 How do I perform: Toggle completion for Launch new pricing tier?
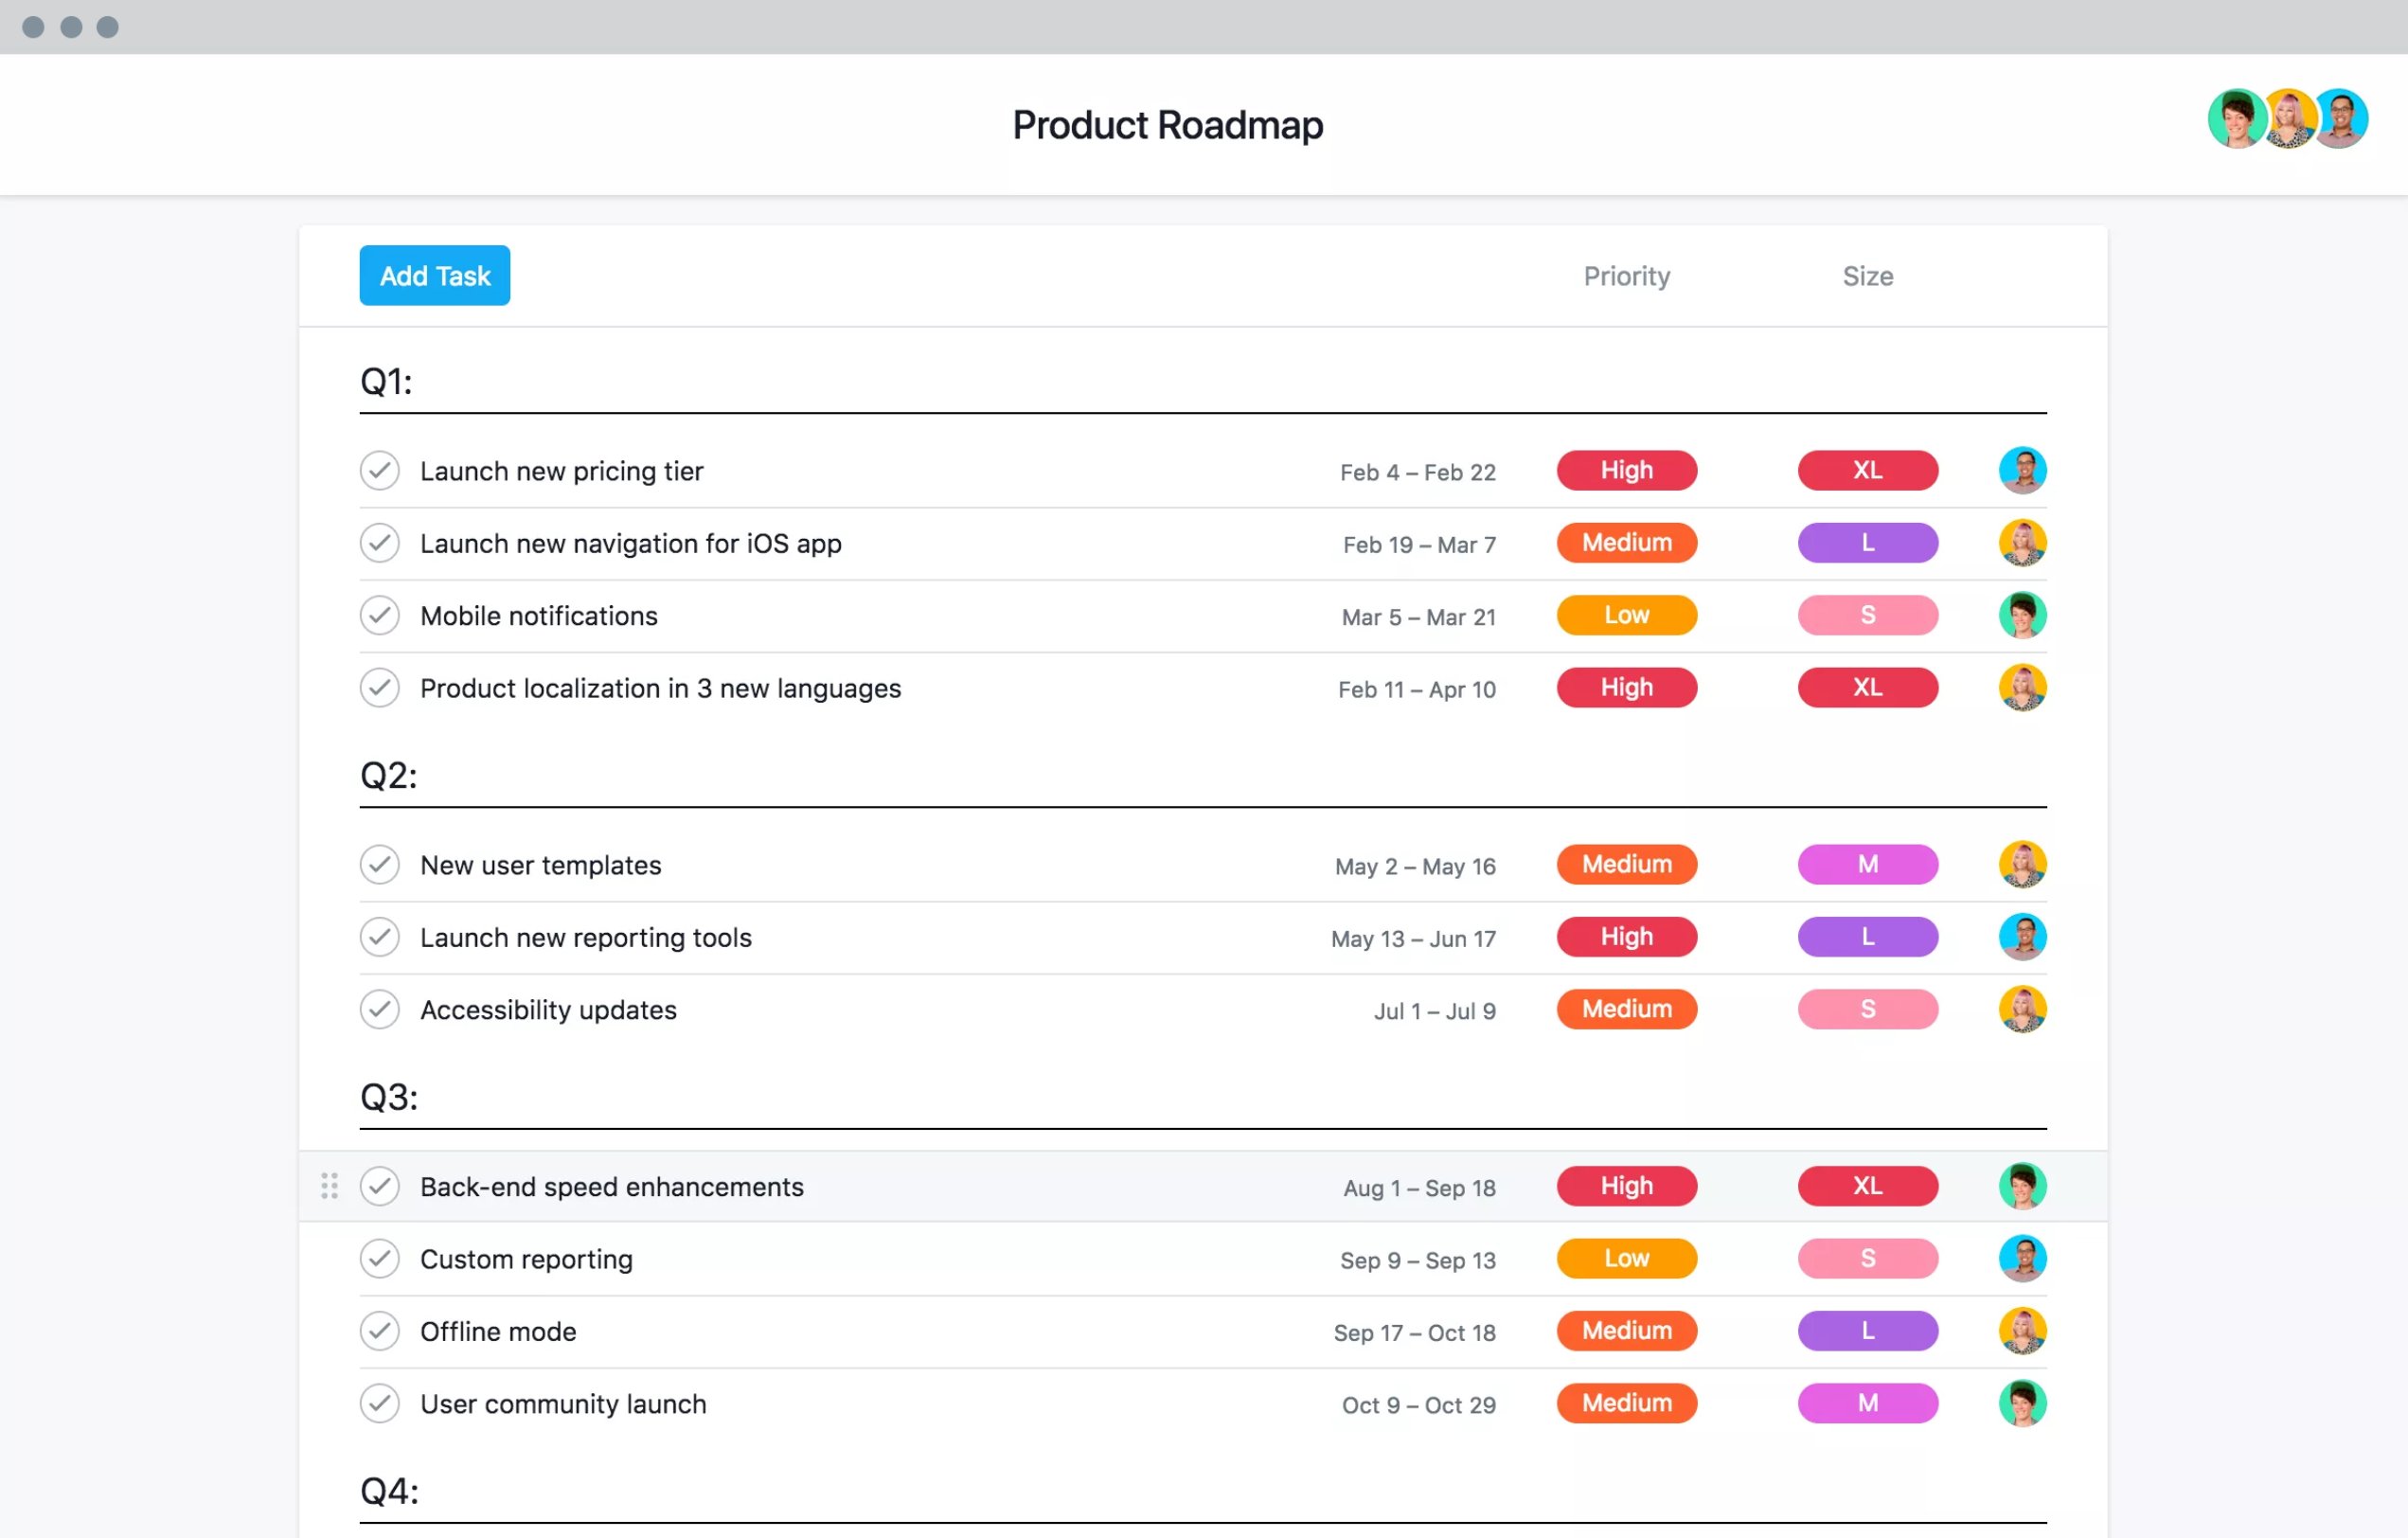pyautogui.click(x=379, y=469)
